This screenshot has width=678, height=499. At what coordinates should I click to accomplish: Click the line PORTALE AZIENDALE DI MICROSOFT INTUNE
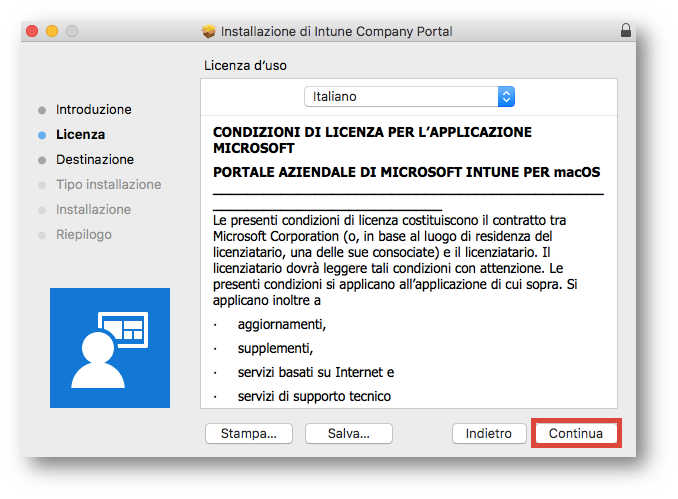406,172
